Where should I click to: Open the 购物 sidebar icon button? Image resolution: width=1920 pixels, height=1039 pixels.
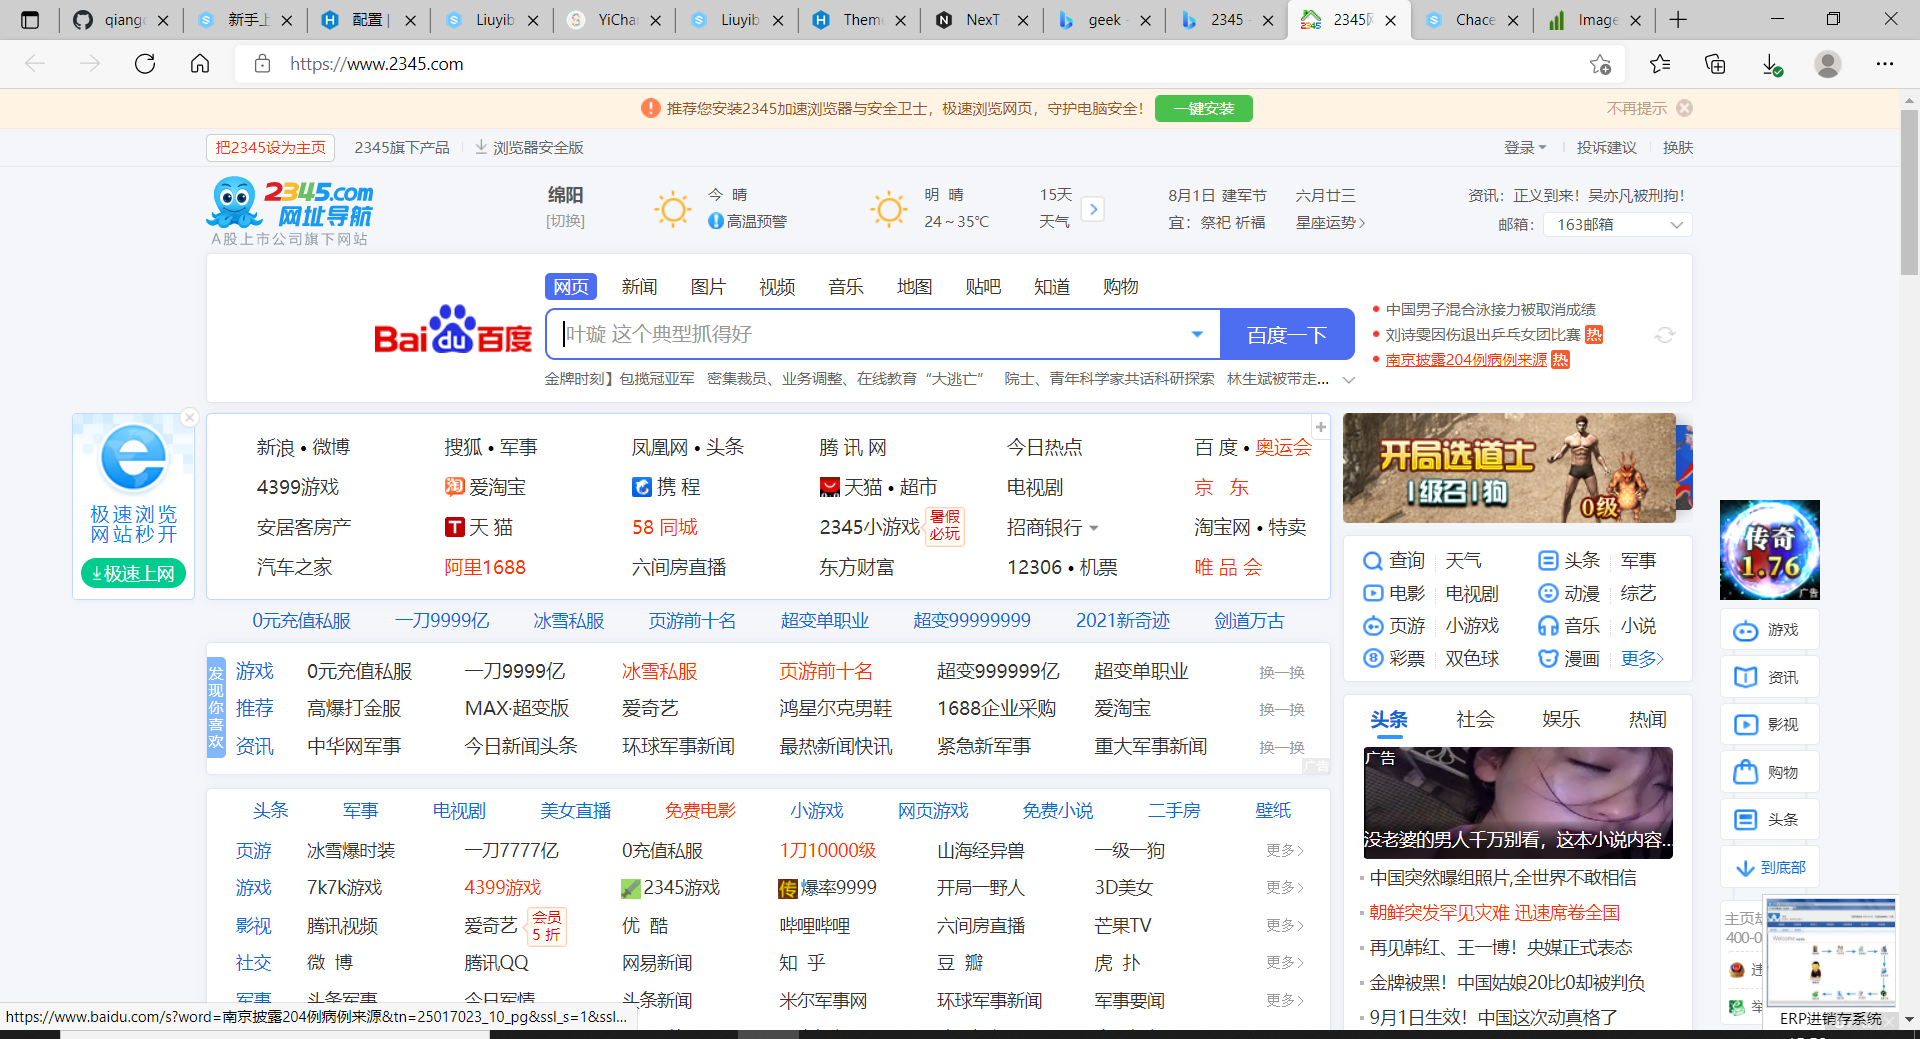click(1769, 772)
